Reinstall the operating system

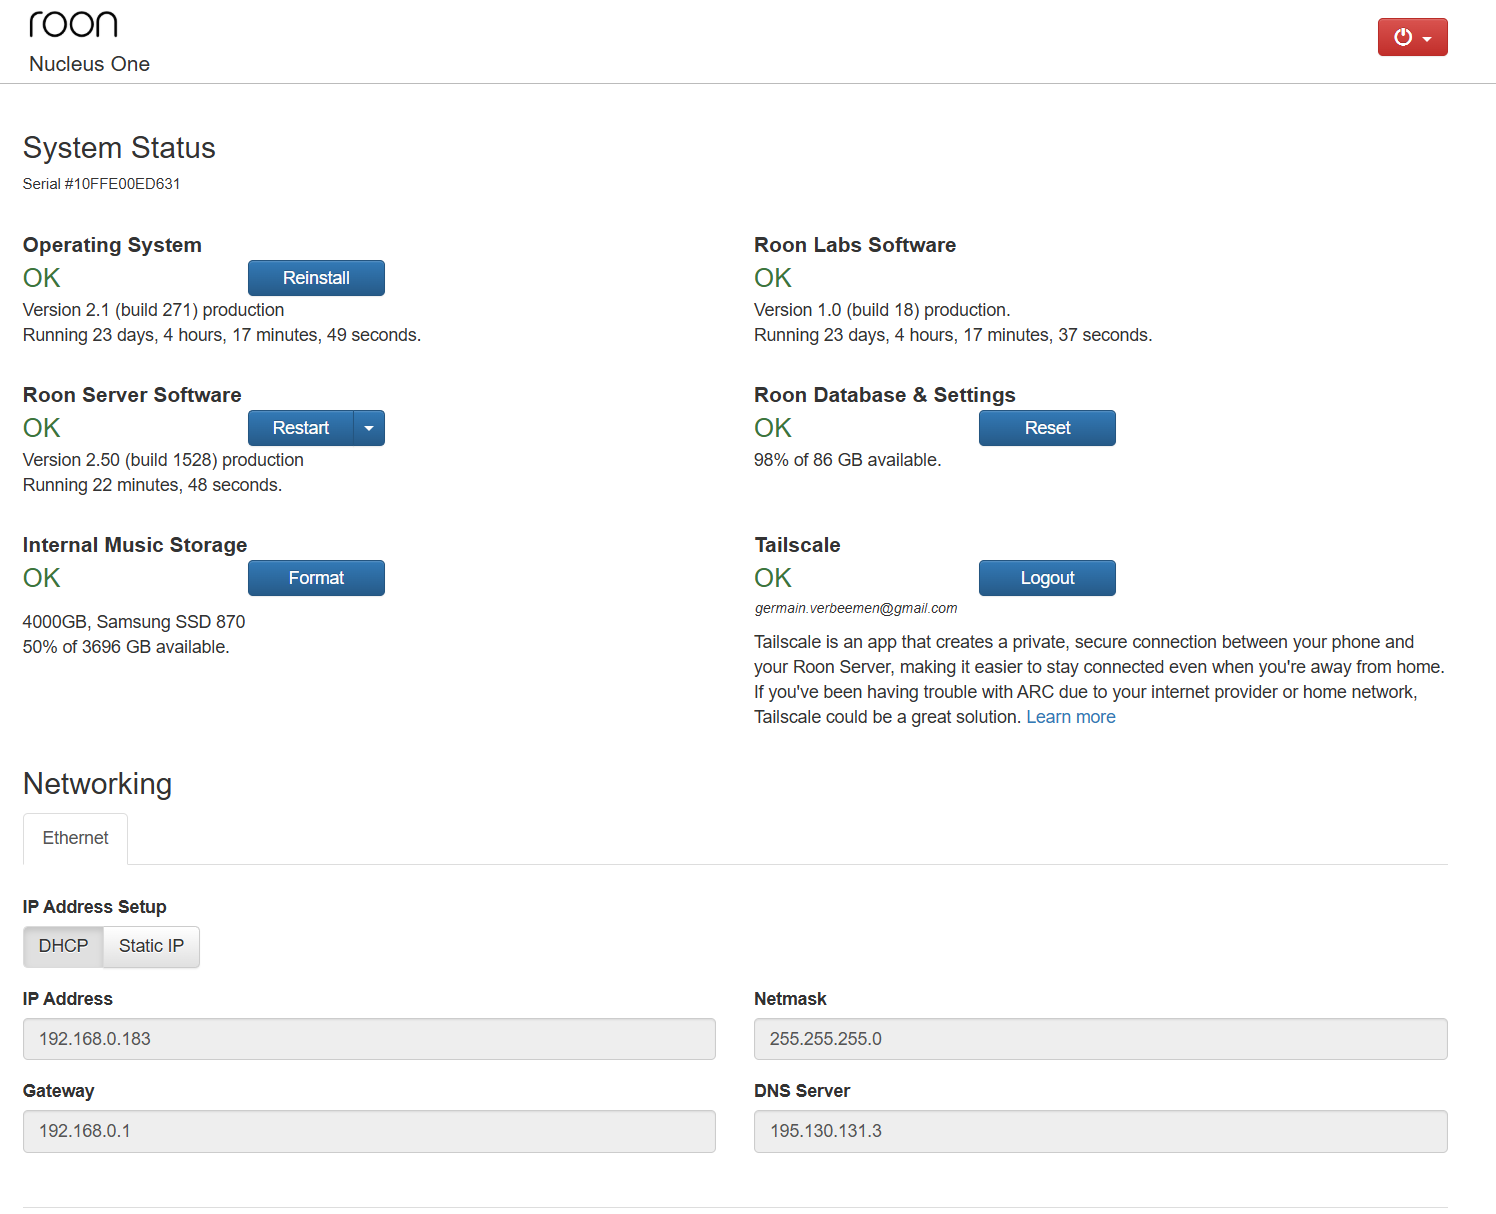(x=316, y=278)
